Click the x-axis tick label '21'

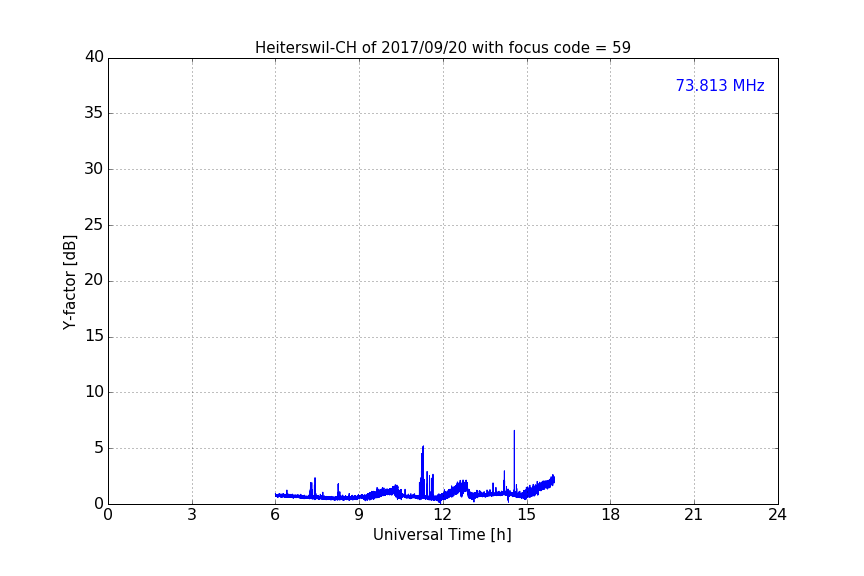pyautogui.click(x=694, y=515)
